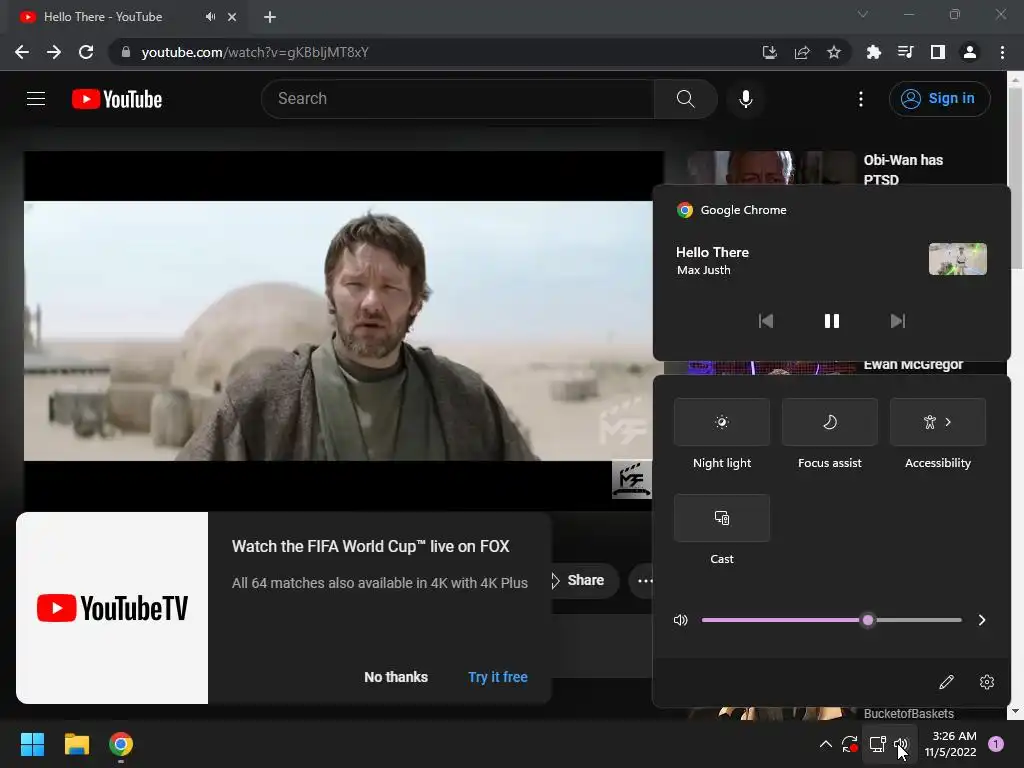
Task: Click the share page icon in address bar
Action: click(802, 52)
